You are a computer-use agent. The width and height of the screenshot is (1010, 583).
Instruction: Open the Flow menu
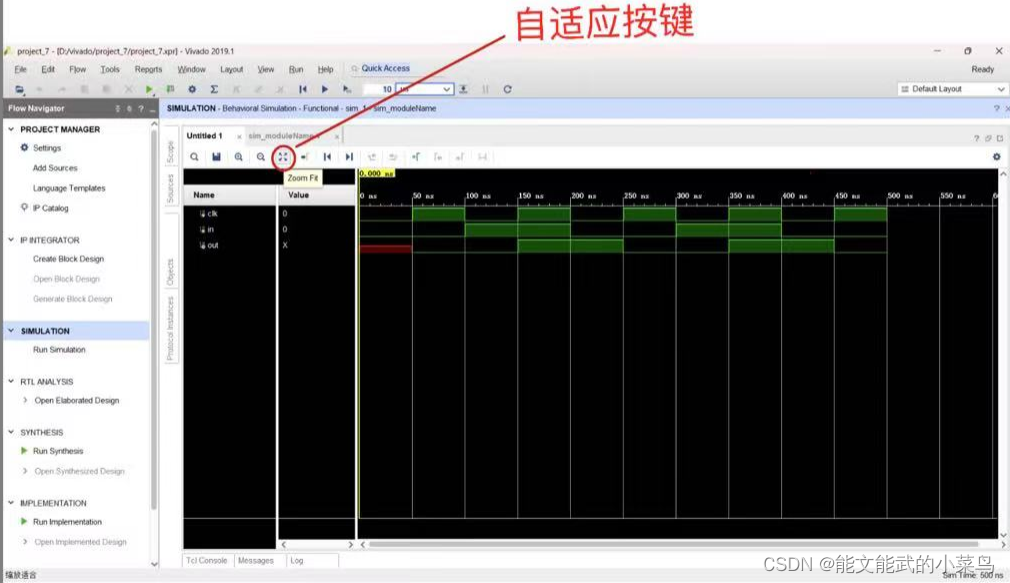click(77, 69)
